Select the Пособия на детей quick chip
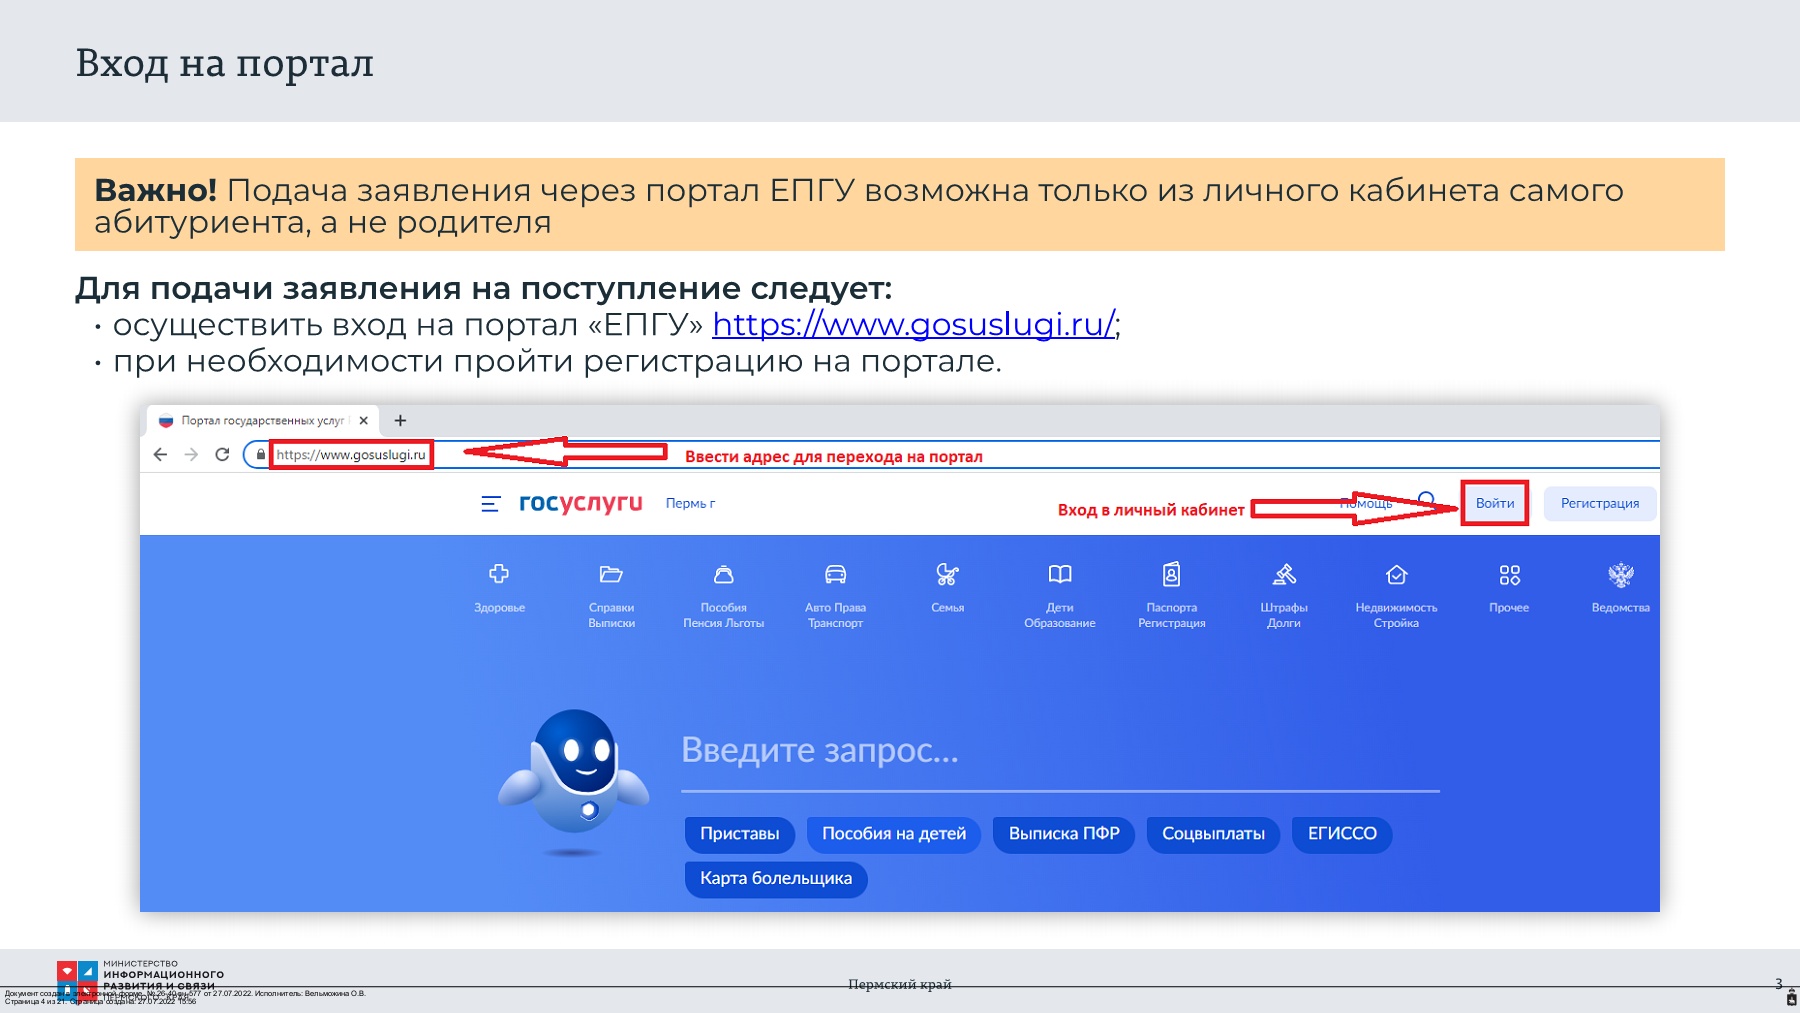 [893, 834]
